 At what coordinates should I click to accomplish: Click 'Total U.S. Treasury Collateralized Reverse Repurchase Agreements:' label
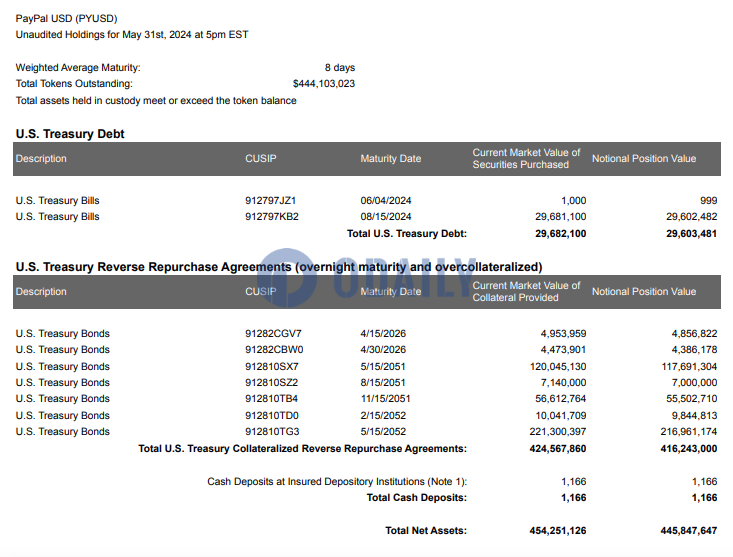[302, 449]
